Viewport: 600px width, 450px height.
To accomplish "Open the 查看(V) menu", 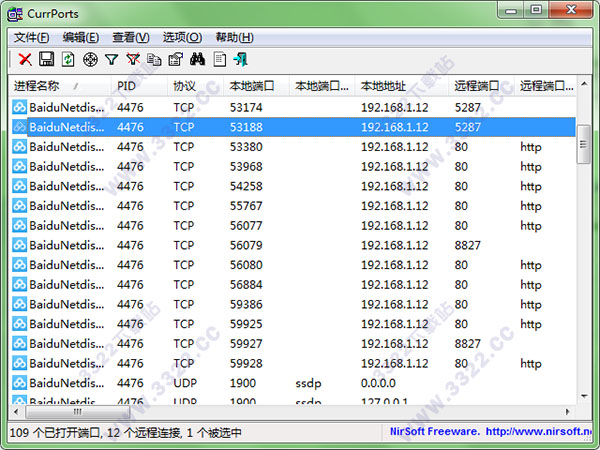I will tap(130, 38).
